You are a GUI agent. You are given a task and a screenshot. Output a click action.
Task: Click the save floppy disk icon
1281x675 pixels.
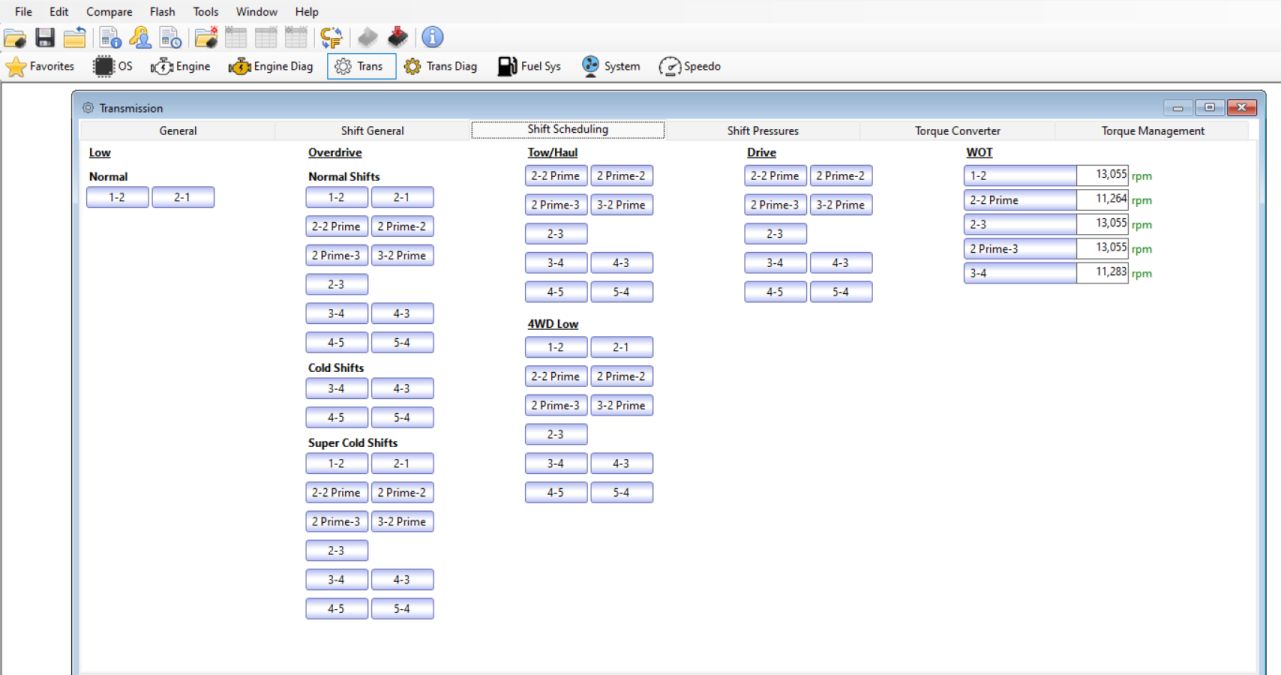[x=45, y=38]
